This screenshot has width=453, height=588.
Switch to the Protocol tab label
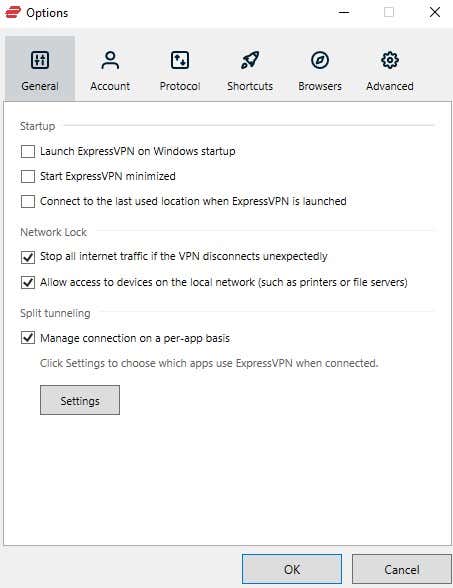(x=180, y=86)
